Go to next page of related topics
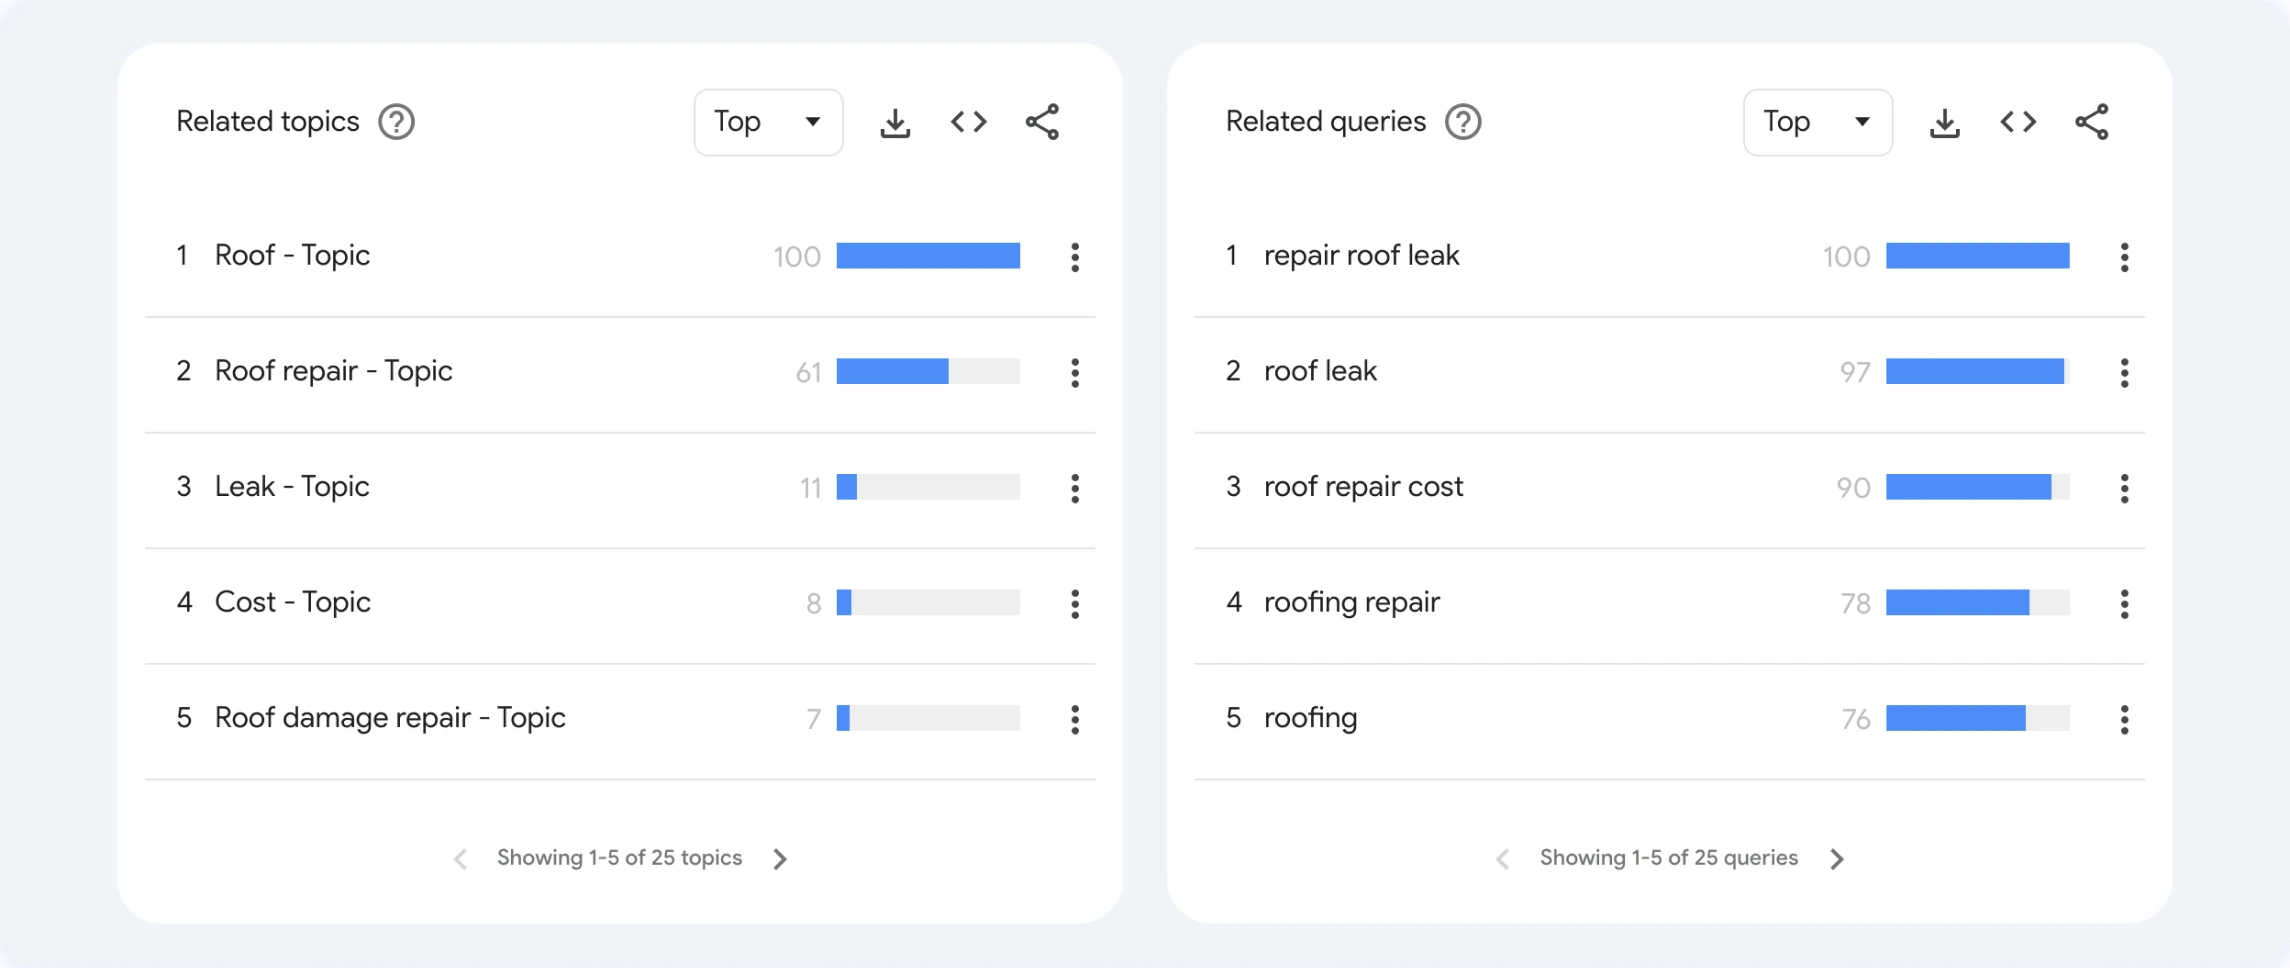 pyautogui.click(x=780, y=859)
